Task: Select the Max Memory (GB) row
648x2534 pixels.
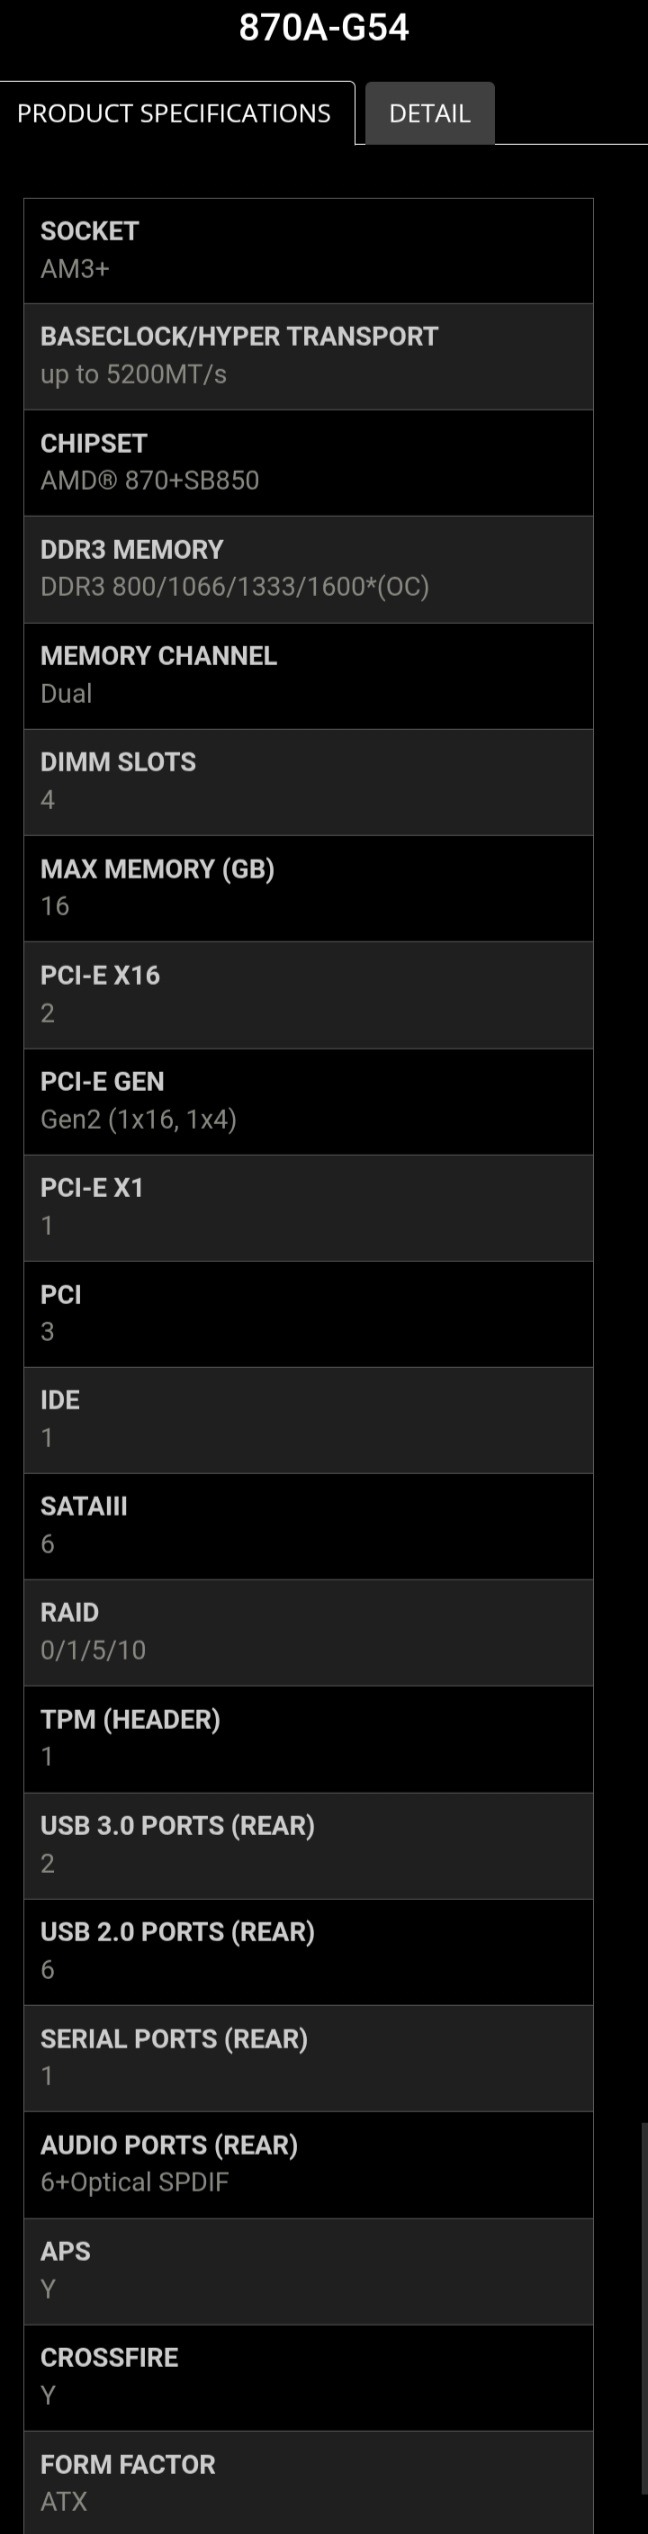Action: coord(308,887)
